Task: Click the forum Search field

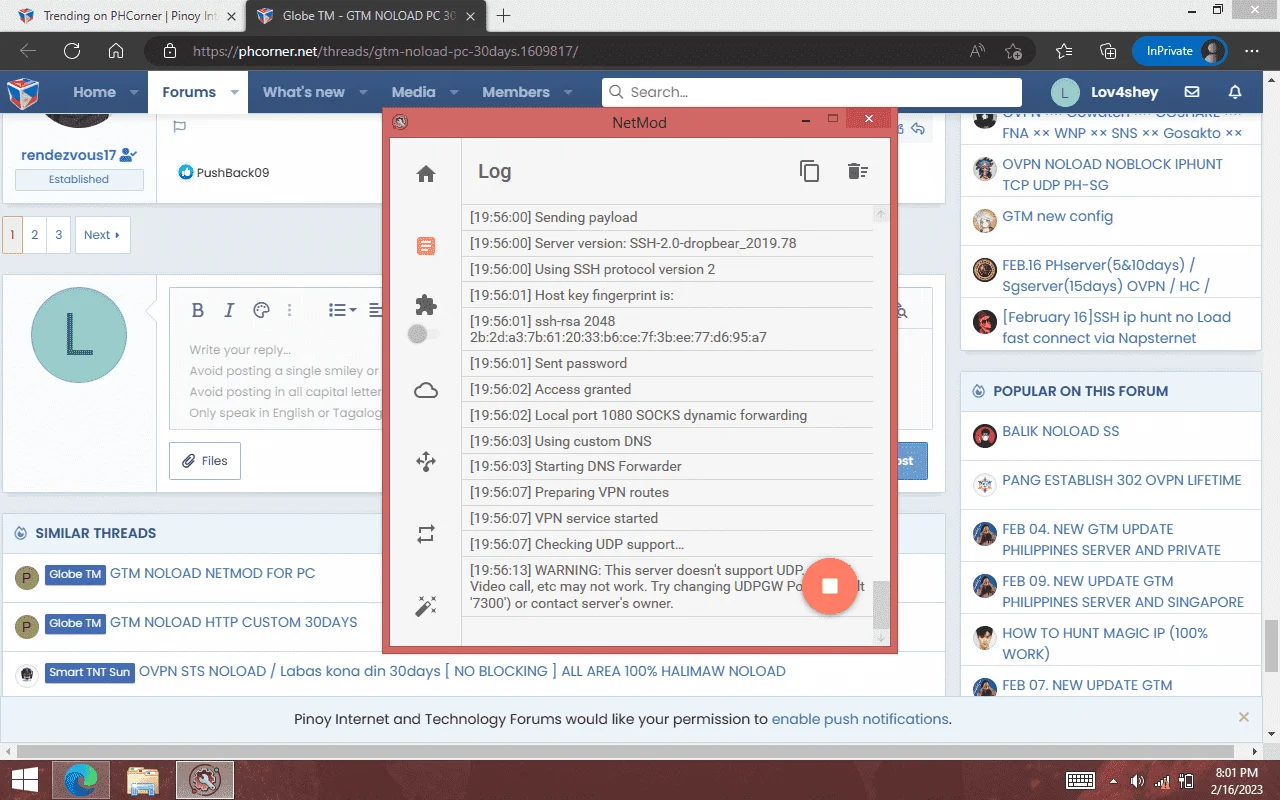Action: (811, 92)
